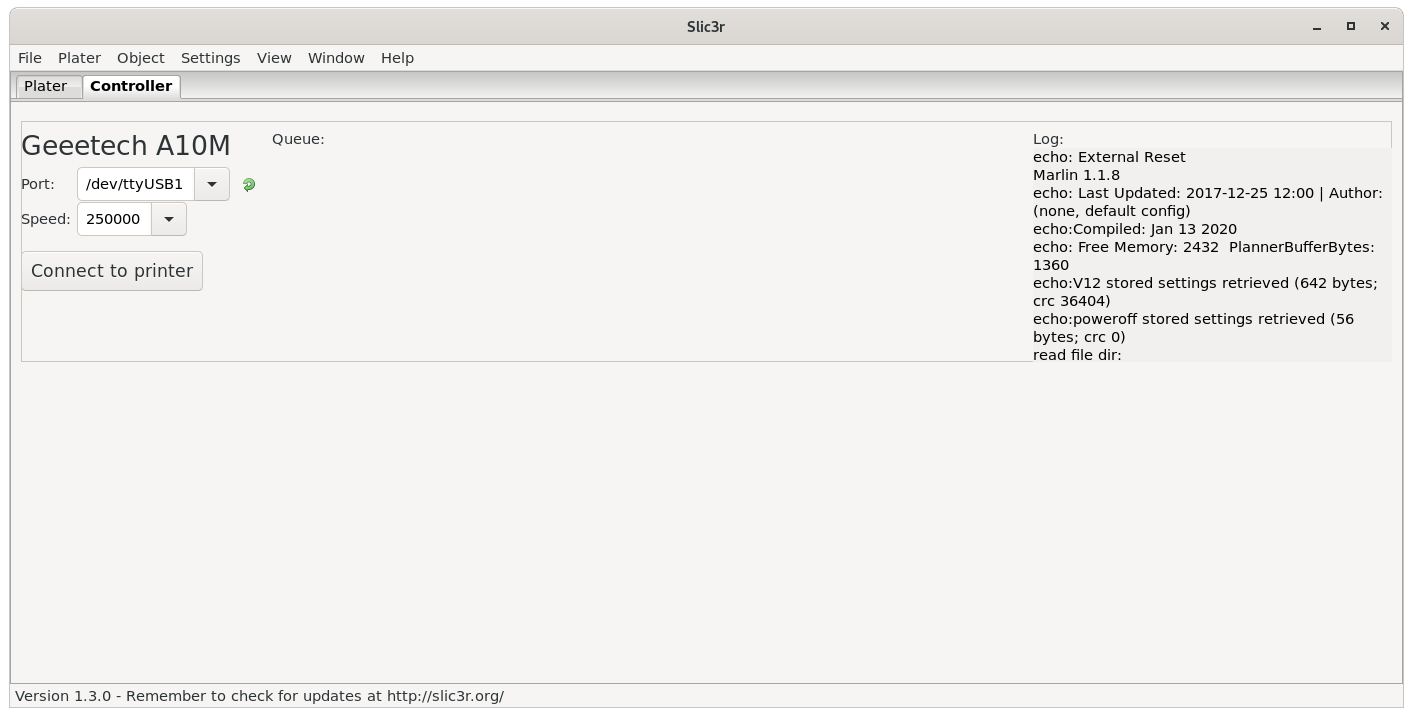The height and width of the screenshot is (717, 1413).
Task: Click the Geeetech A10M printer title
Action: tap(126, 146)
